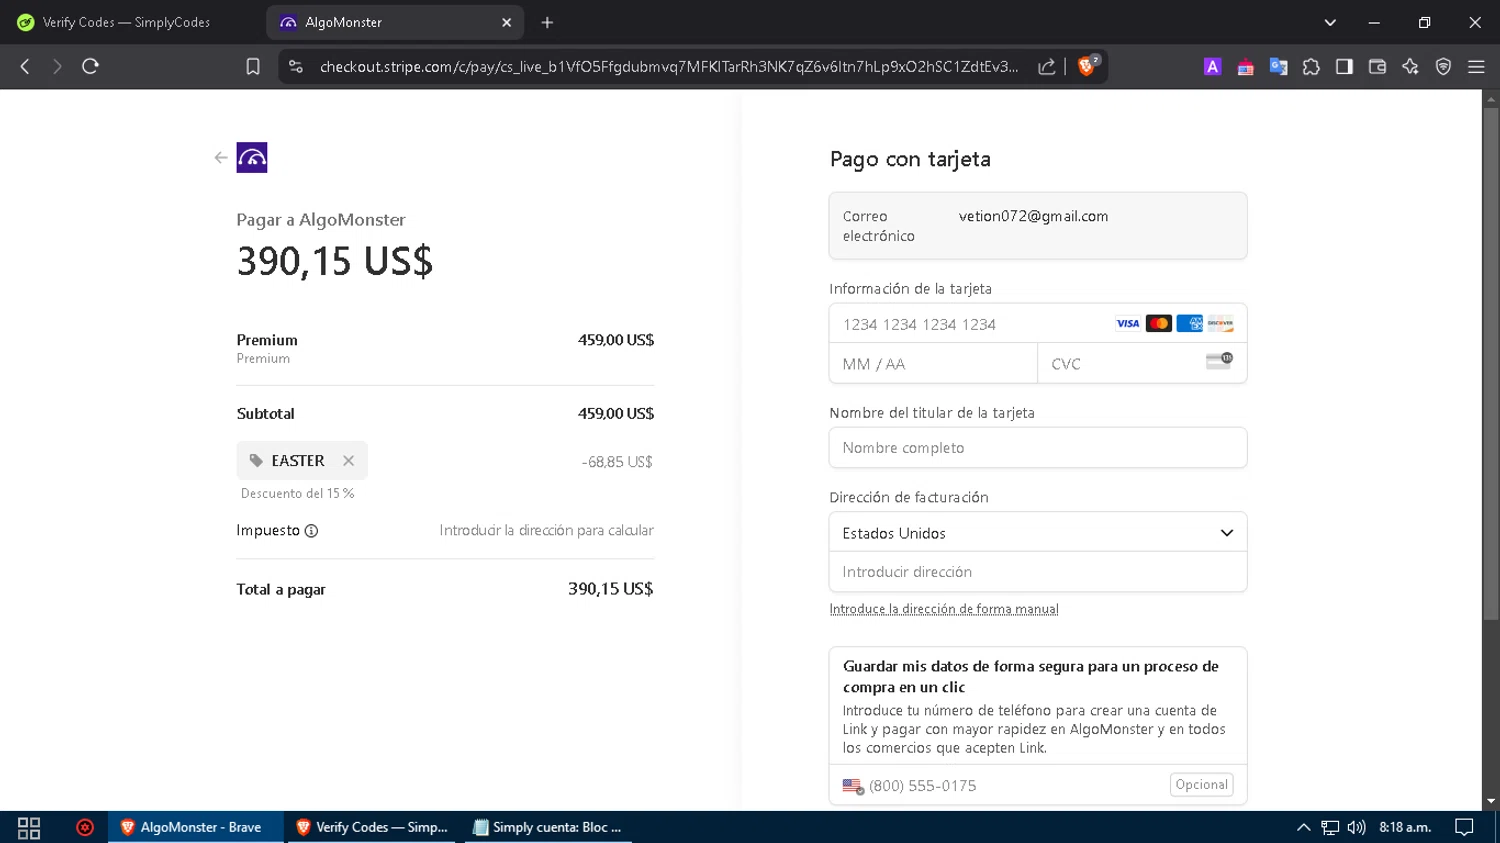Switch to Verify Codes taskbar window
The height and width of the screenshot is (843, 1500).
click(373, 828)
